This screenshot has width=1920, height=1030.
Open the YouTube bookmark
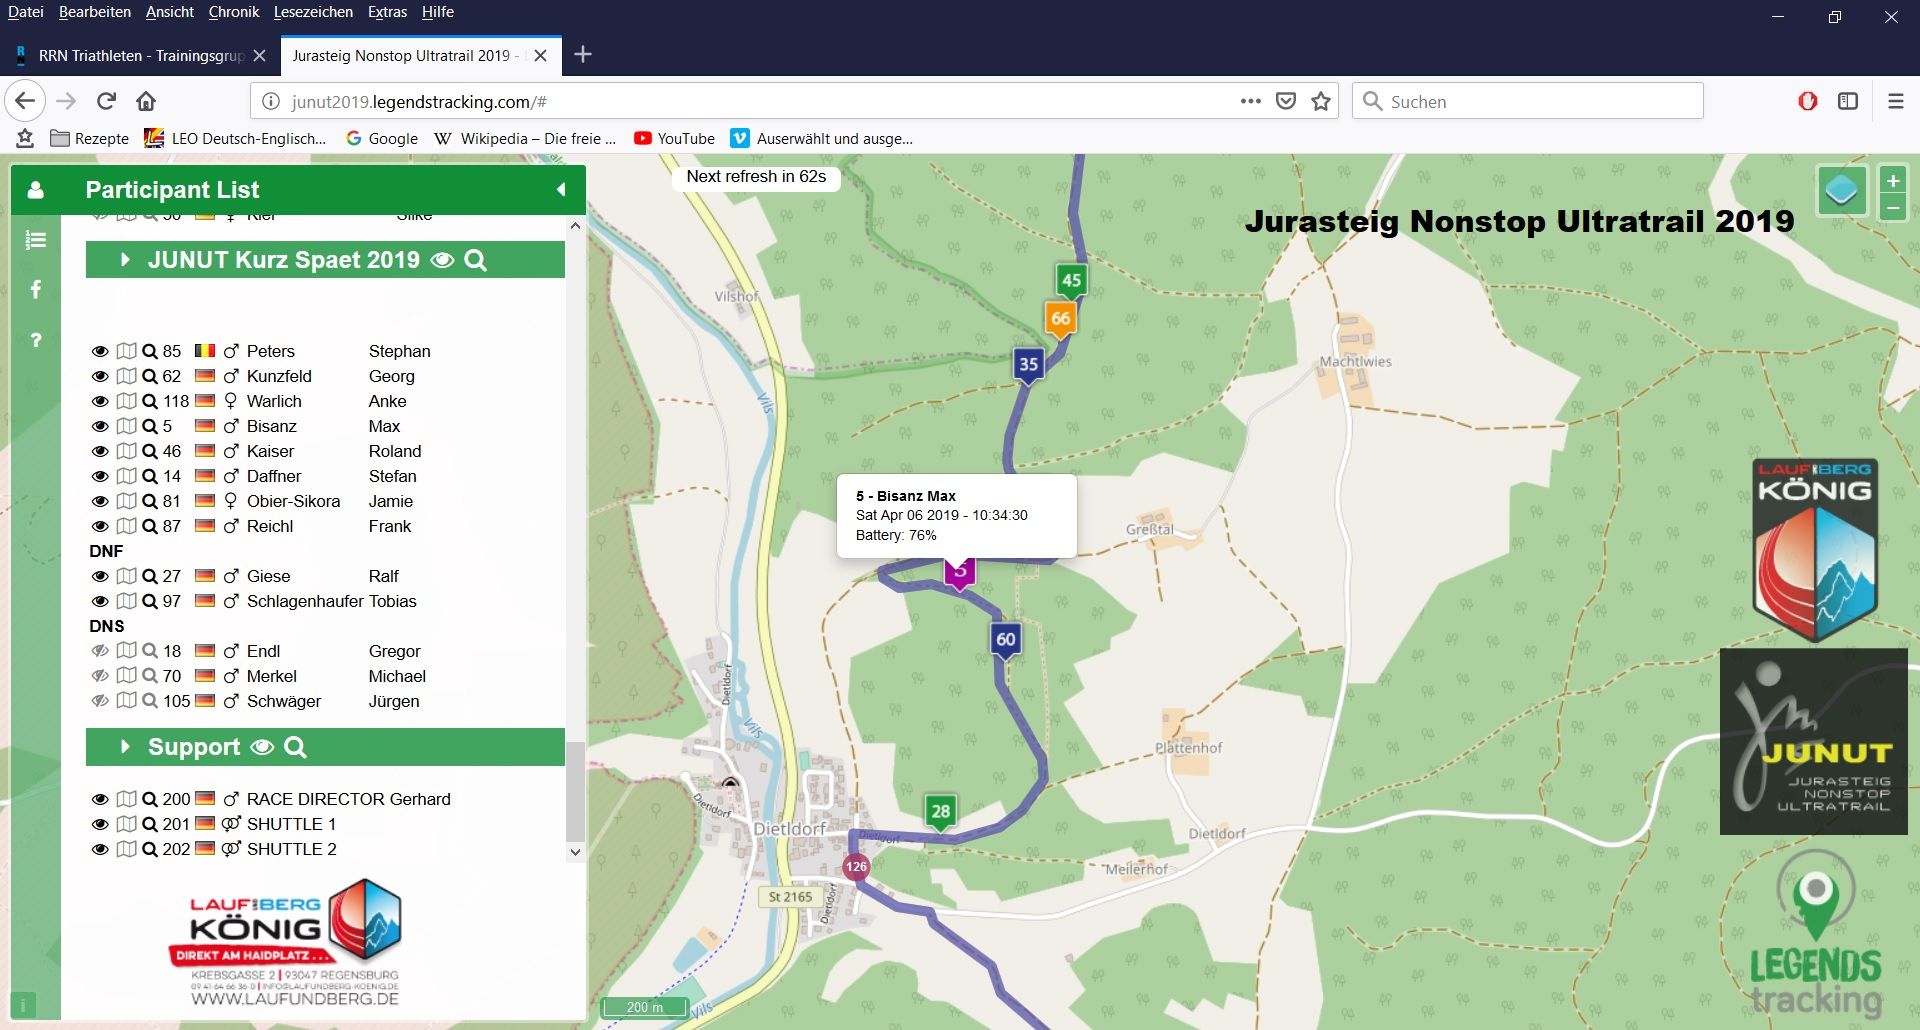click(x=675, y=139)
